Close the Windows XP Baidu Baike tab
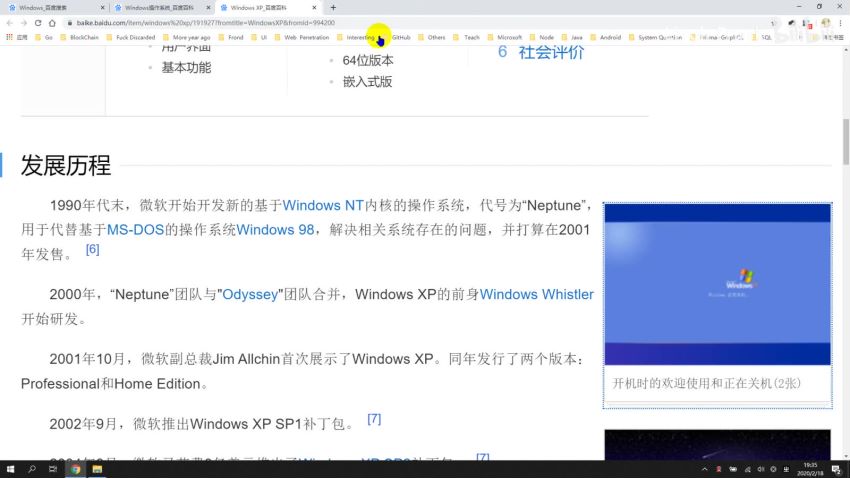The width and height of the screenshot is (850, 478). click(x=314, y=8)
